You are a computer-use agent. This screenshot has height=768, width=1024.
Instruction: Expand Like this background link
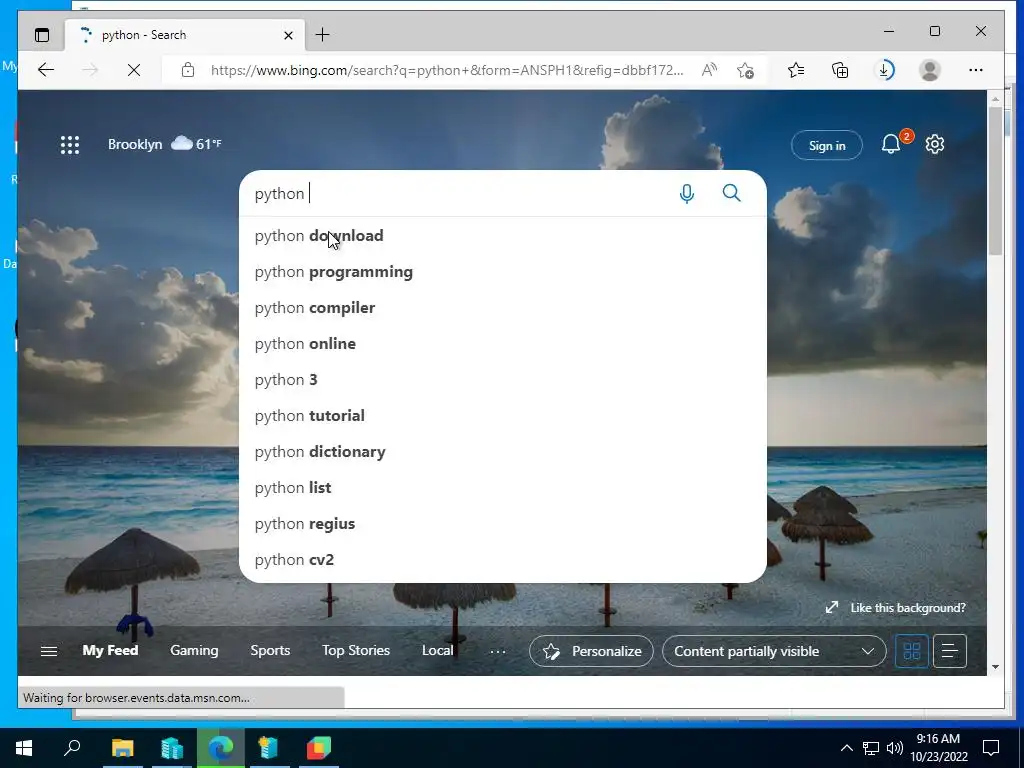[x=895, y=608]
